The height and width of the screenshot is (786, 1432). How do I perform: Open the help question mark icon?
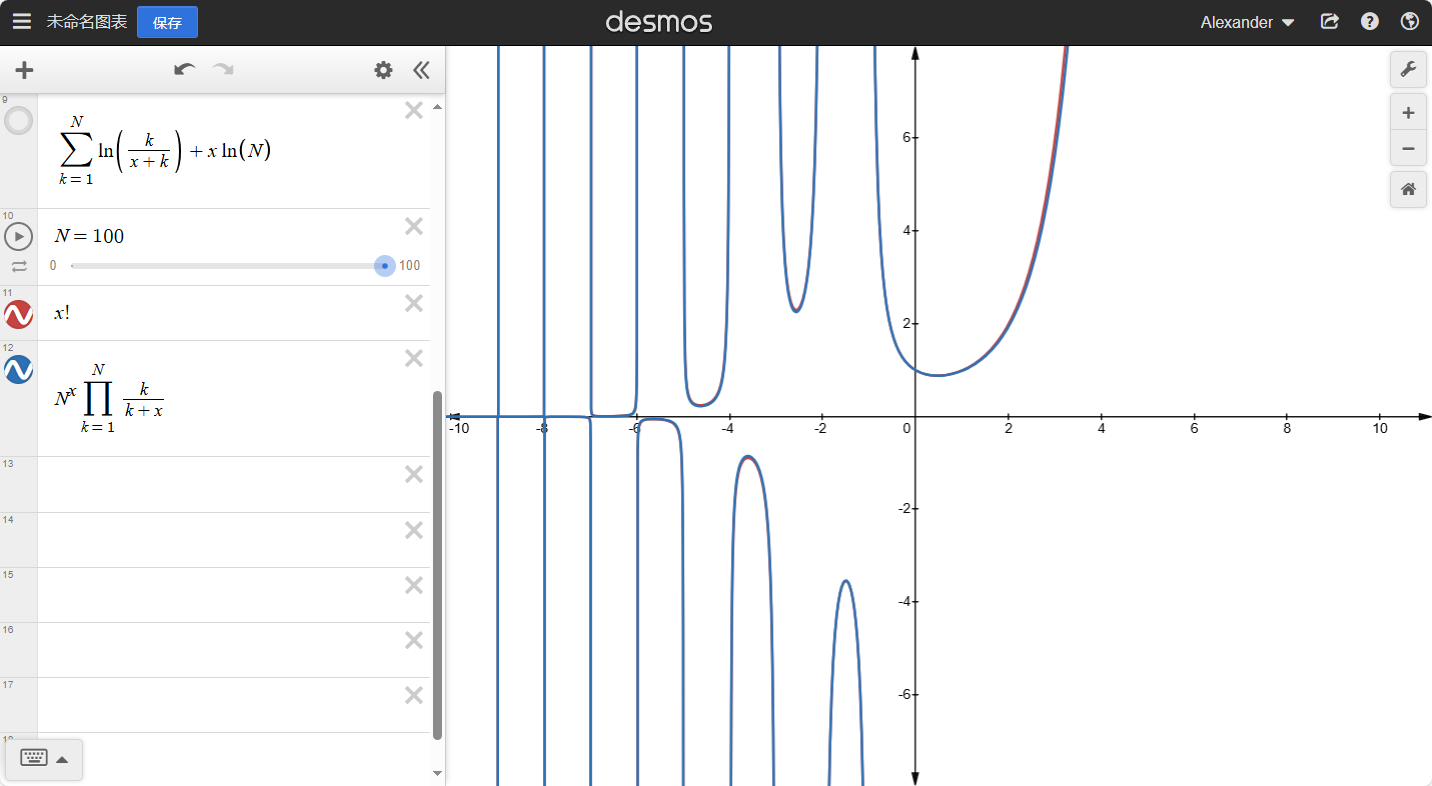(1370, 22)
